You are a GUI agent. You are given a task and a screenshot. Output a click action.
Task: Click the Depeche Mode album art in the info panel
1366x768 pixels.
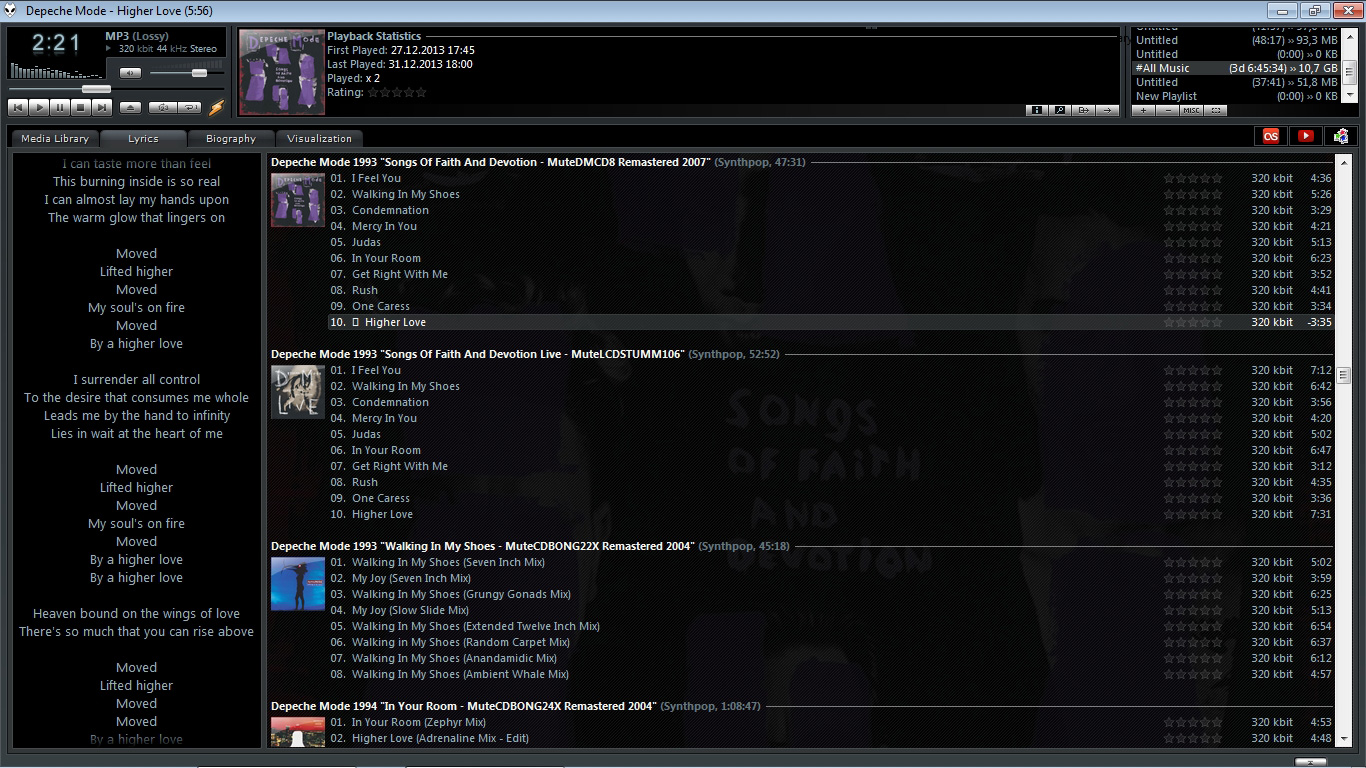coord(281,72)
